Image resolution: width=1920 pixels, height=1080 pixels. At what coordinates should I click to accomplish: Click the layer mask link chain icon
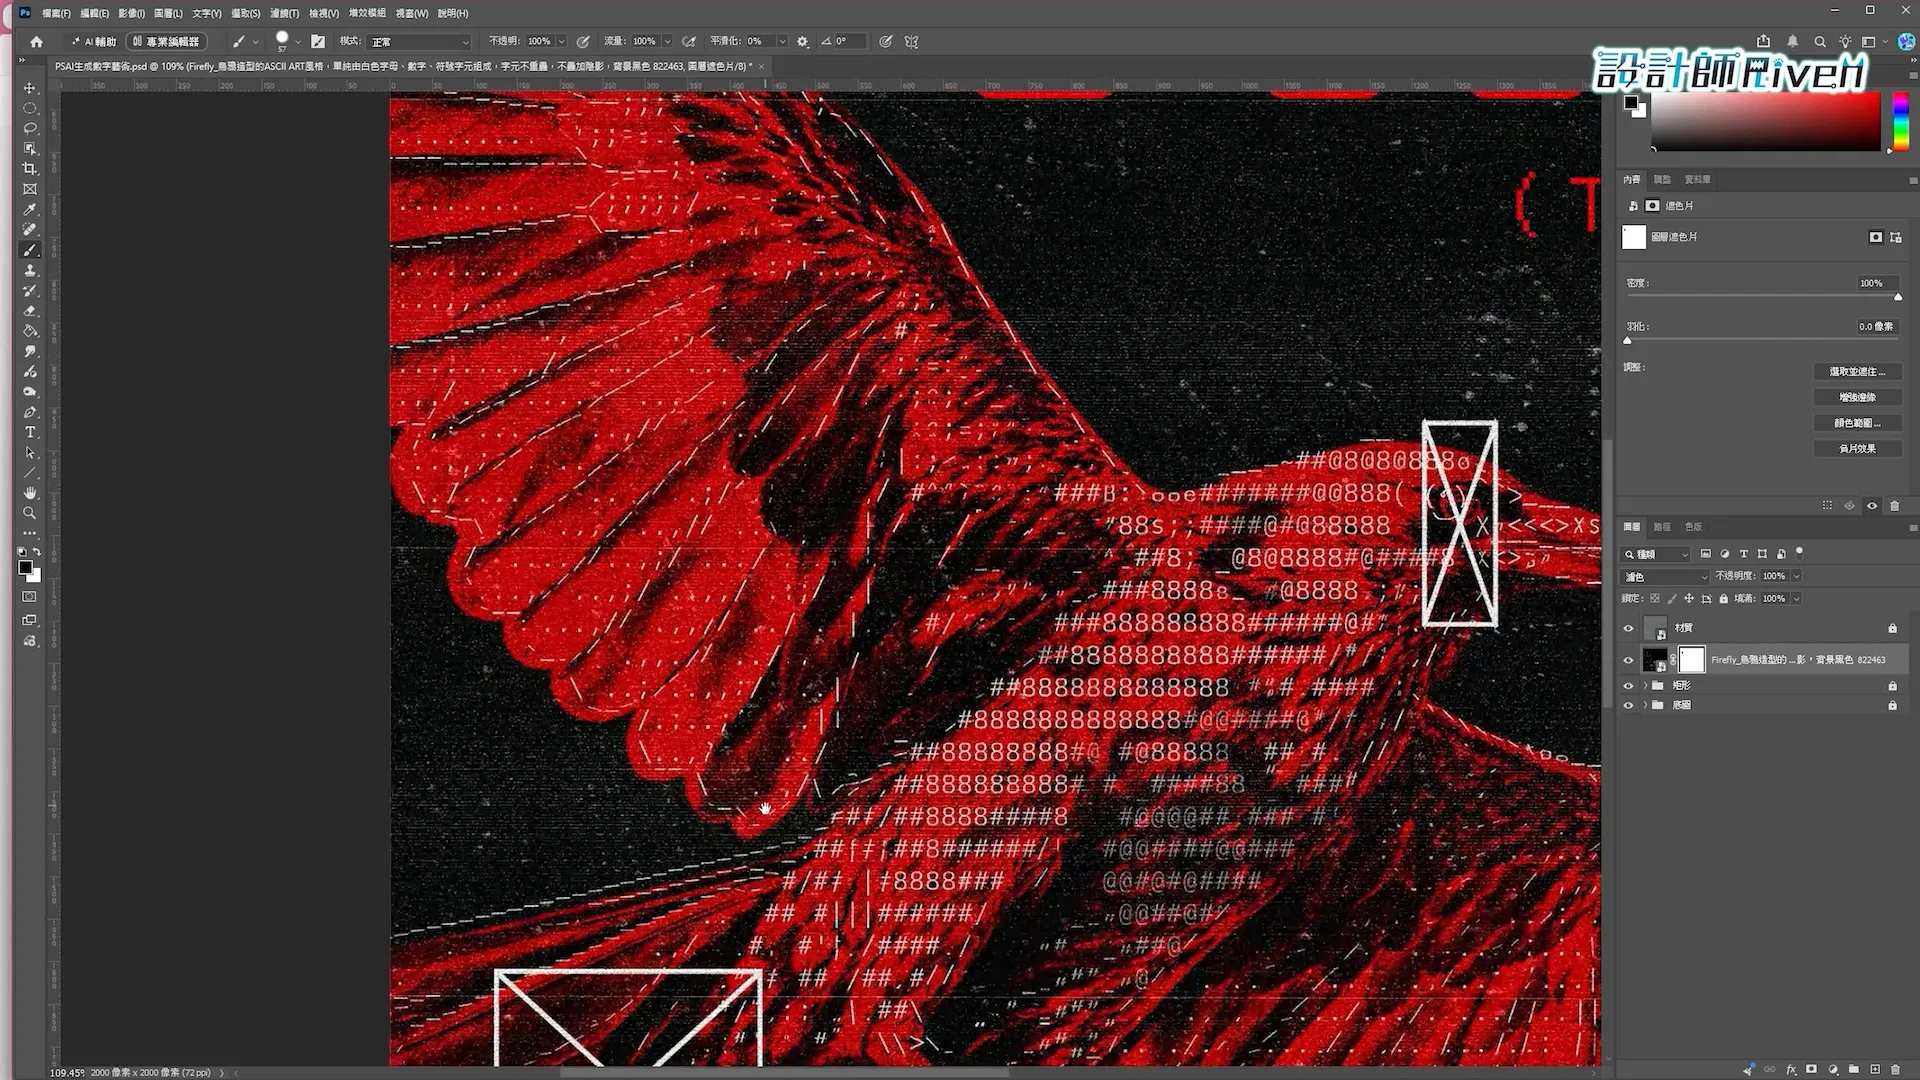[1673, 660]
